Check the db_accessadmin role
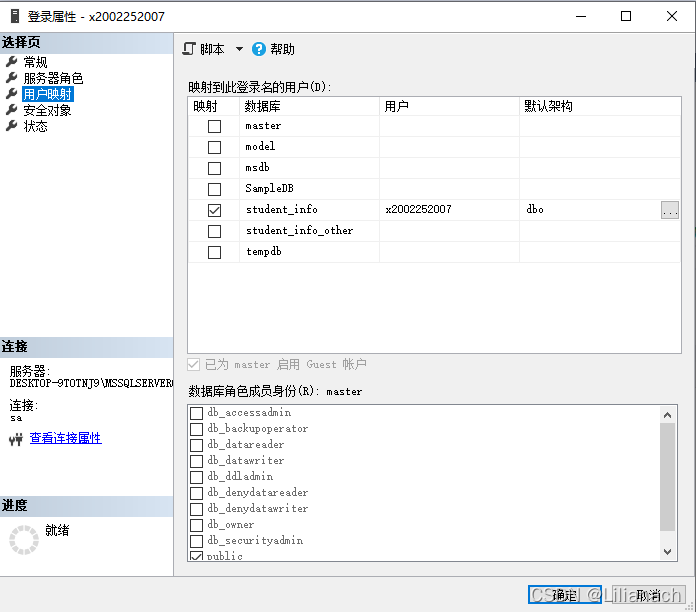 click(x=197, y=413)
